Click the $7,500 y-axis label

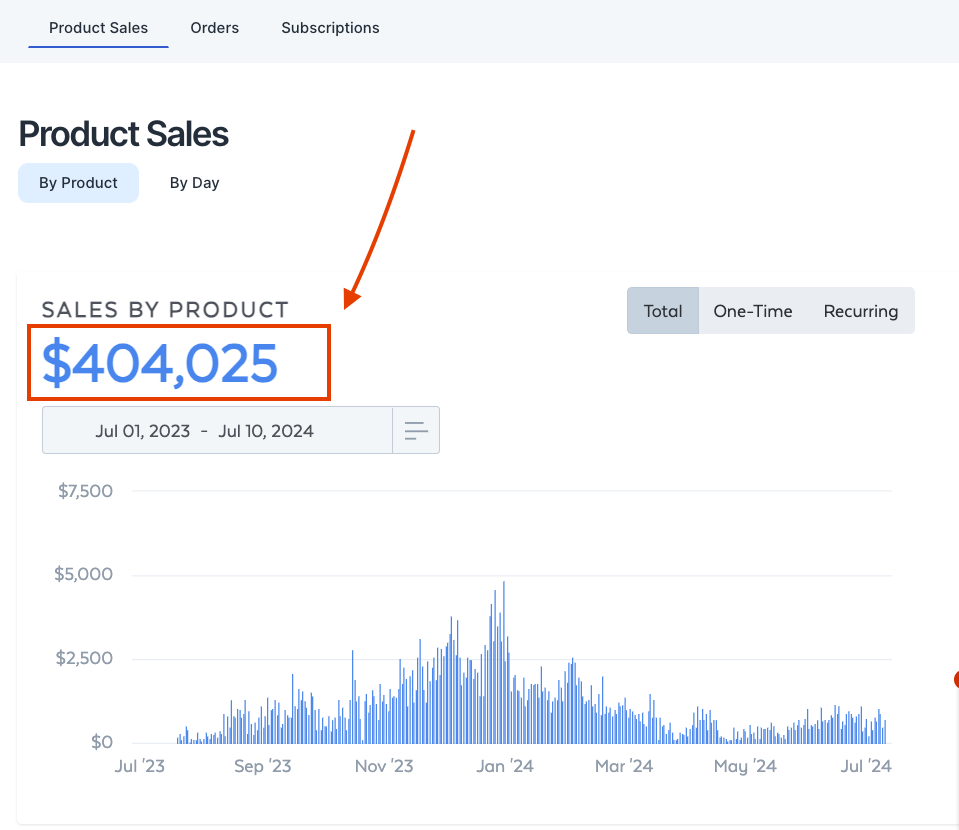pos(85,491)
